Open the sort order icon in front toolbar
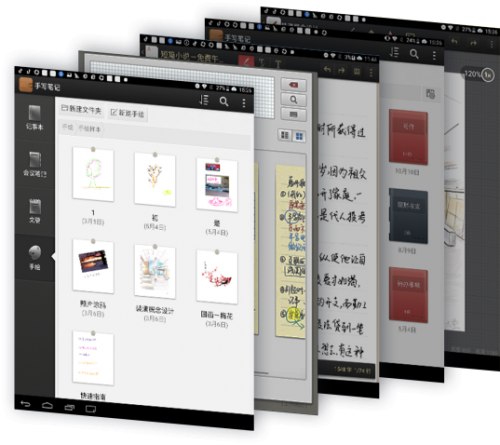The width and height of the screenshot is (500, 445). point(204,100)
